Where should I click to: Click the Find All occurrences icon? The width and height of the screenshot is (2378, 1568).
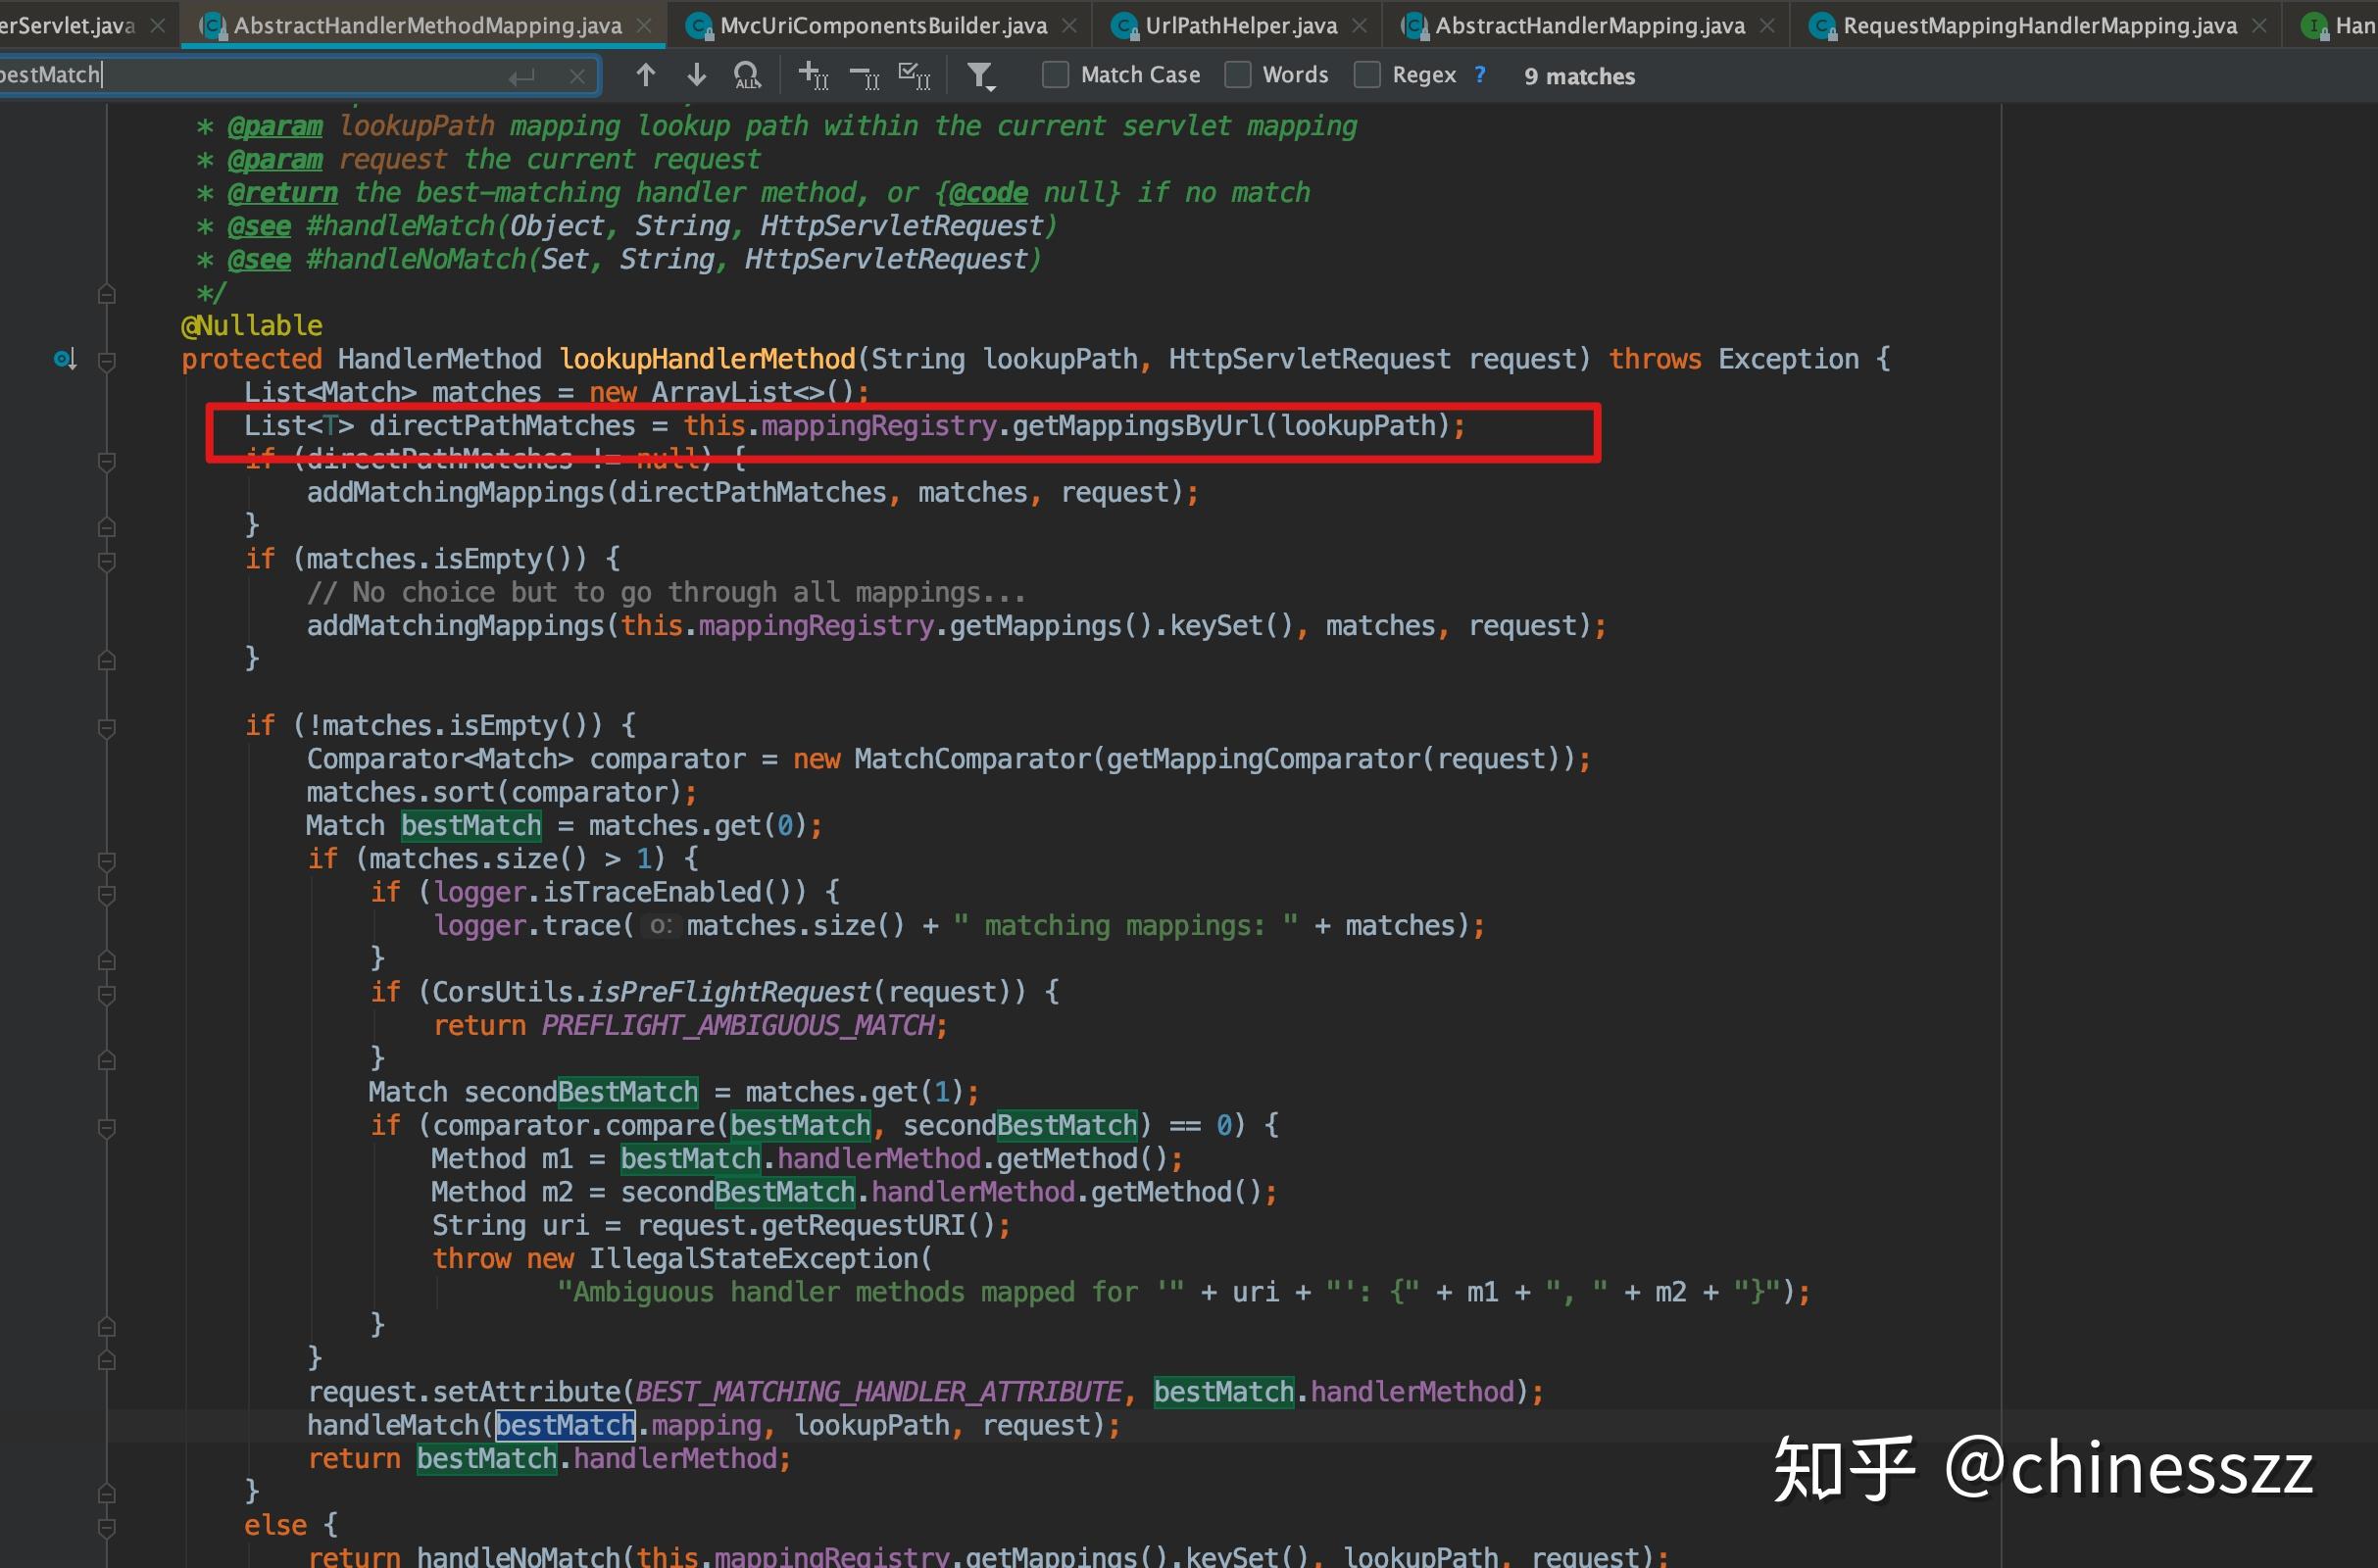coord(747,75)
